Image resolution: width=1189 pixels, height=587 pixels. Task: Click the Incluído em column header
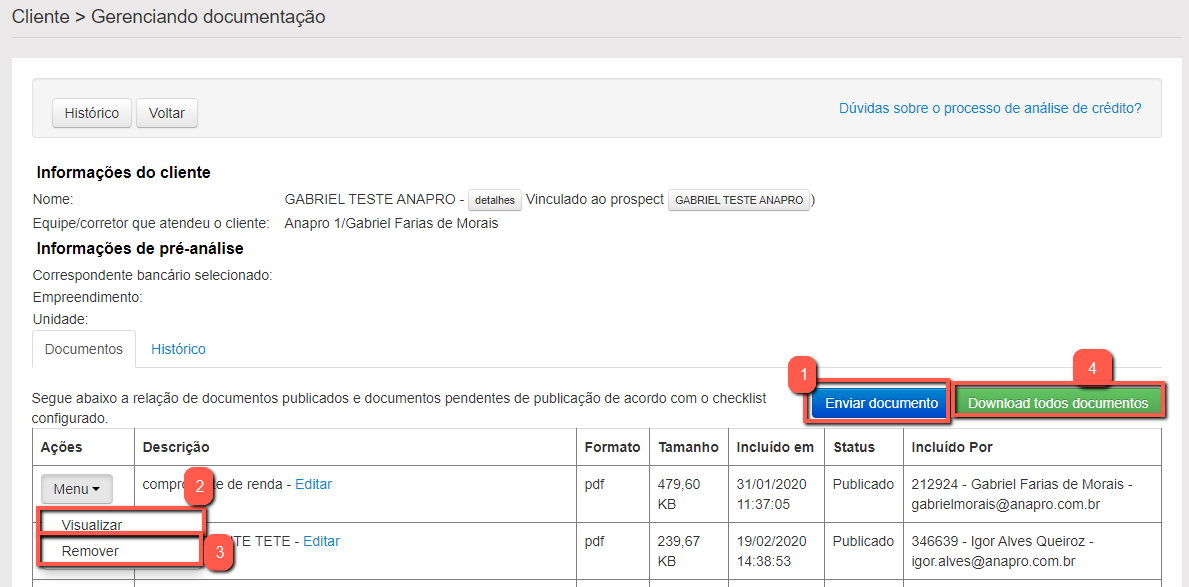(x=775, y=447)
